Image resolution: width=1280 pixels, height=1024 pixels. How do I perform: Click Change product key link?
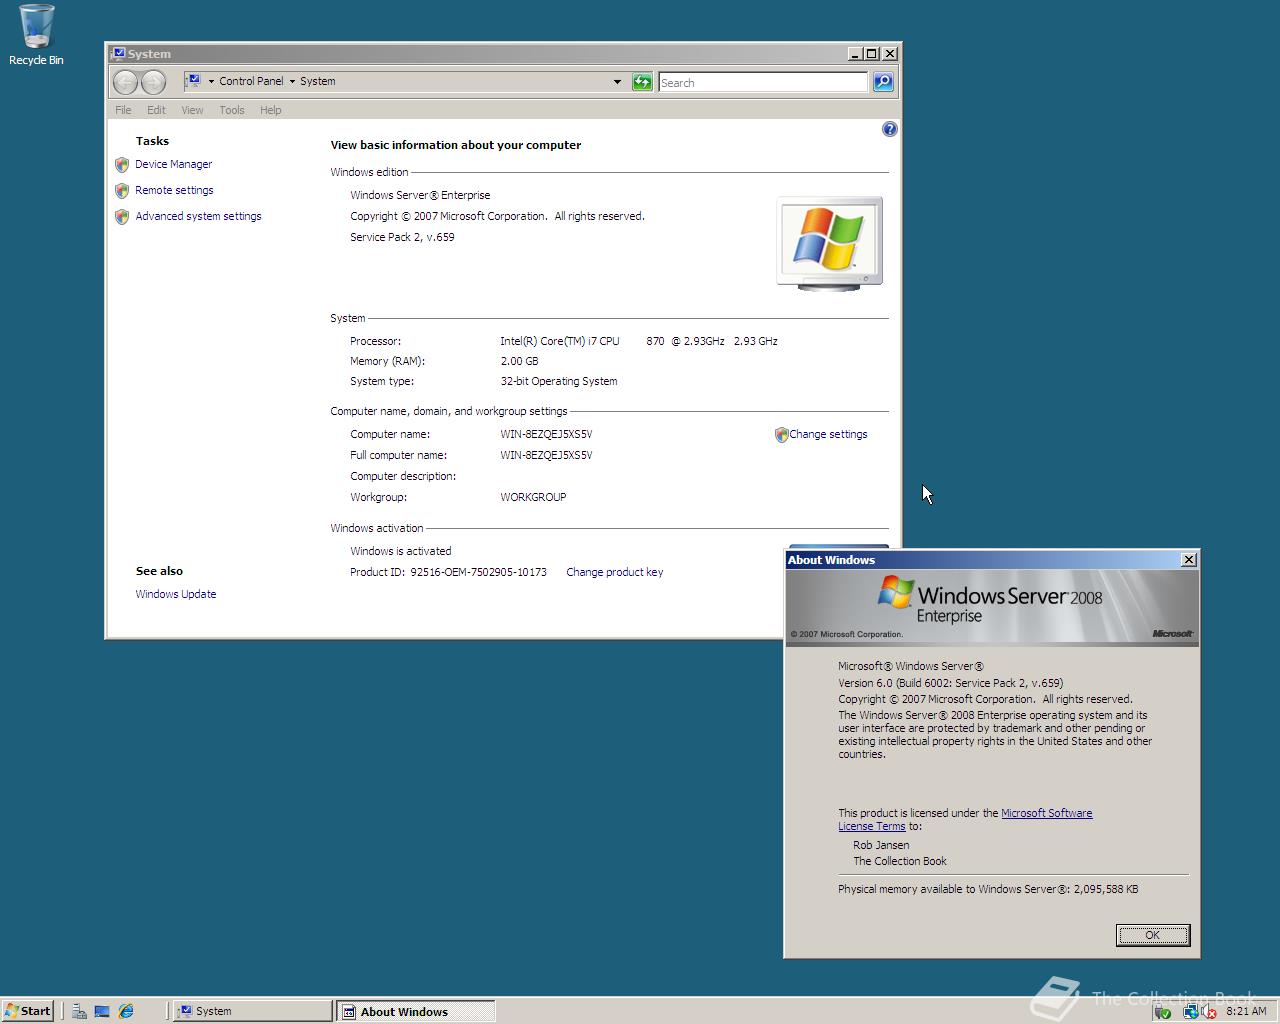(614, 572)
